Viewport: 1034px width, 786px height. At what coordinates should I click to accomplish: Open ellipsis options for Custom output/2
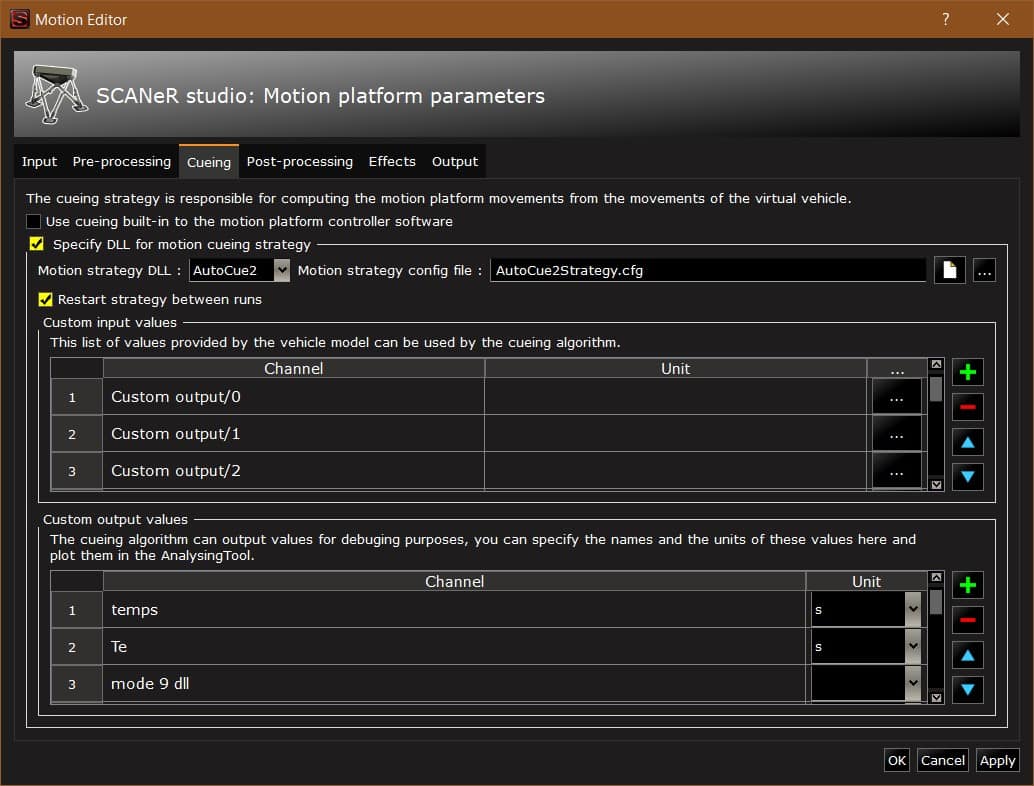point(896,471)
